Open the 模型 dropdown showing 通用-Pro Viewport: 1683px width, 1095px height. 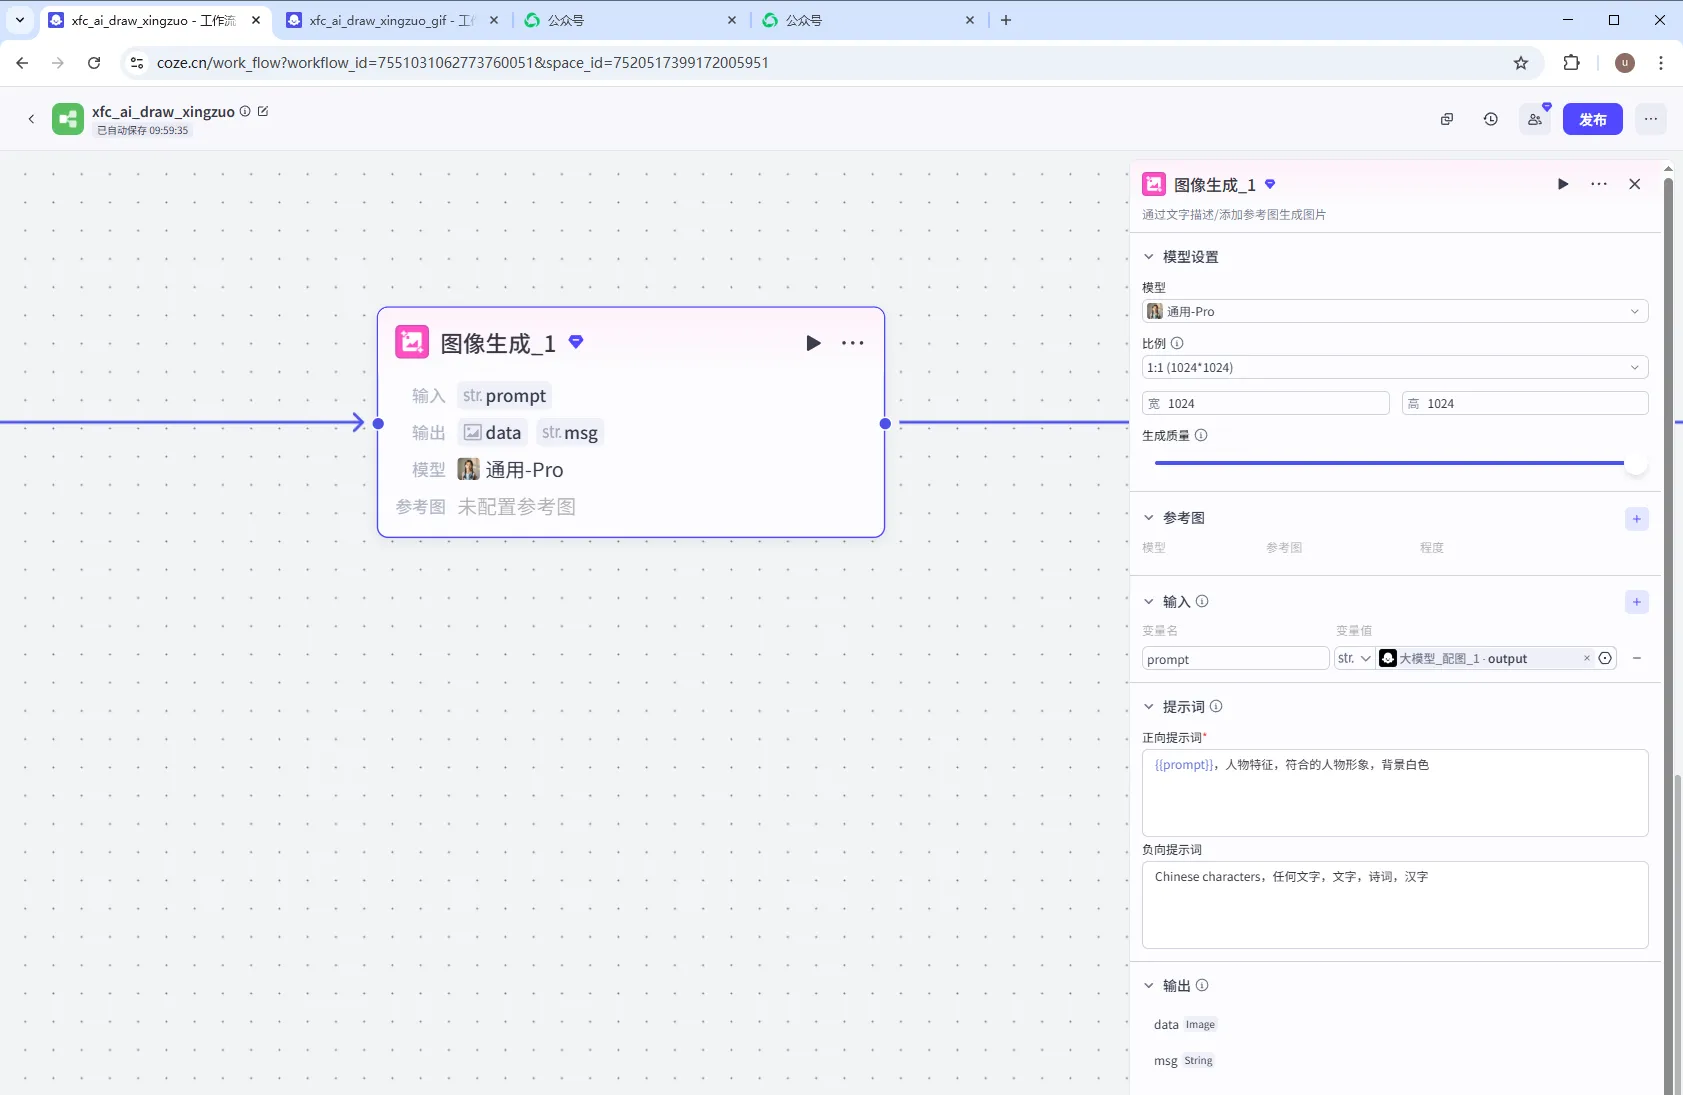tap(1394, 311)
